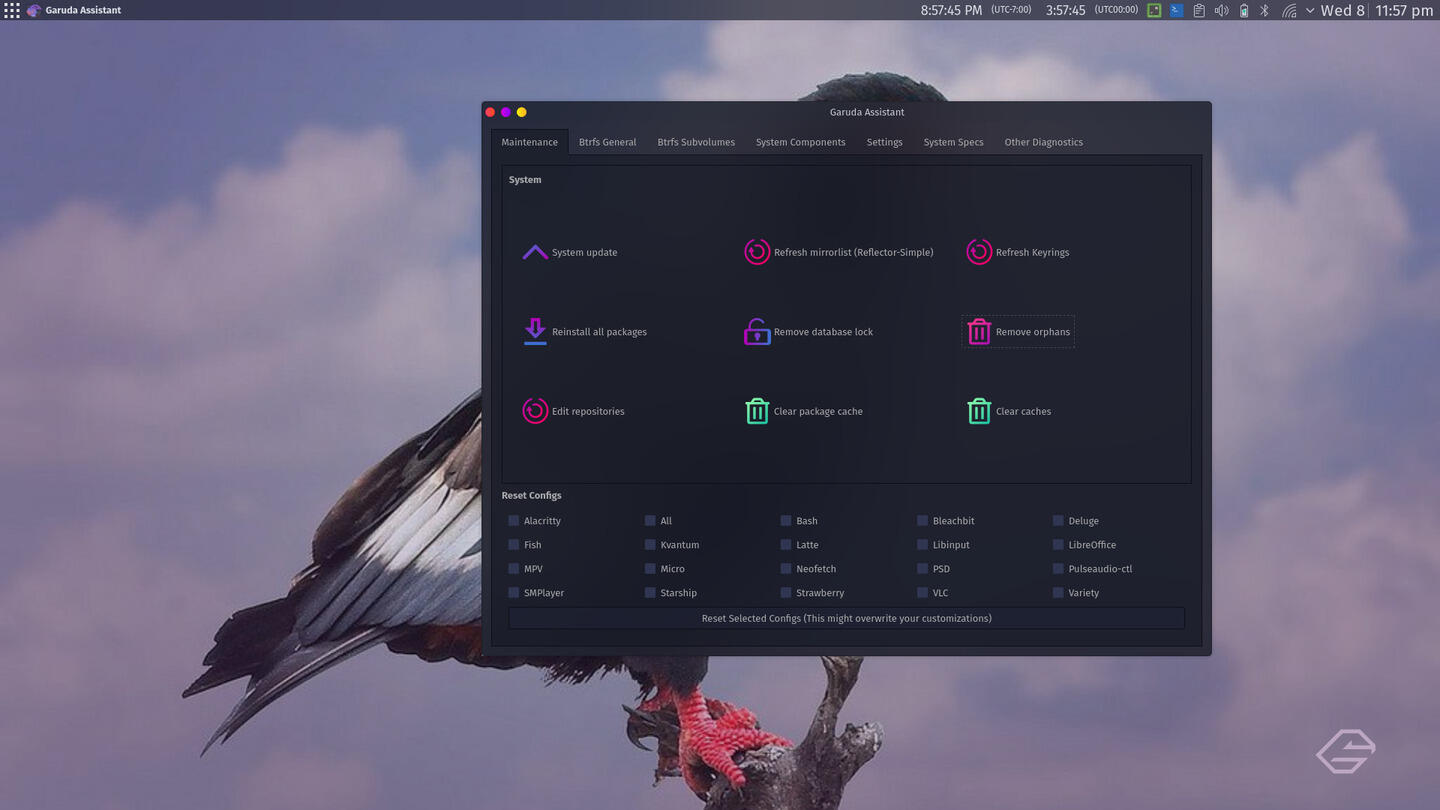Screen dimensions: 1440x810
Task: Click the yellow window control button
Action: [x=521, y=112]
